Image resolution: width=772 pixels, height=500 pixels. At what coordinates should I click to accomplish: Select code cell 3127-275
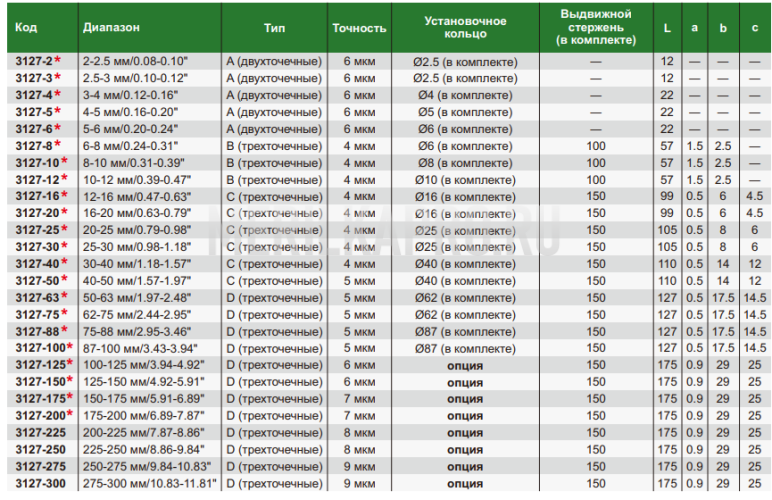coord(40,466)
